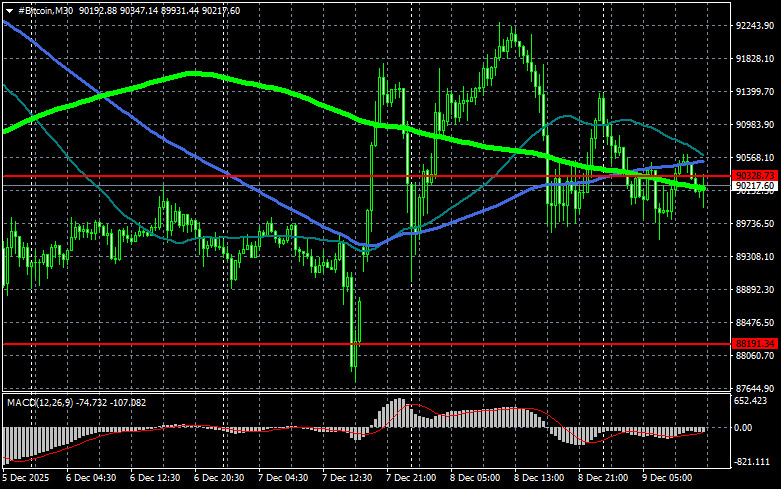This screenshot has width=781, height=489.
Task: Click the -821.111 MACD scale value
Action: (752, 462)
